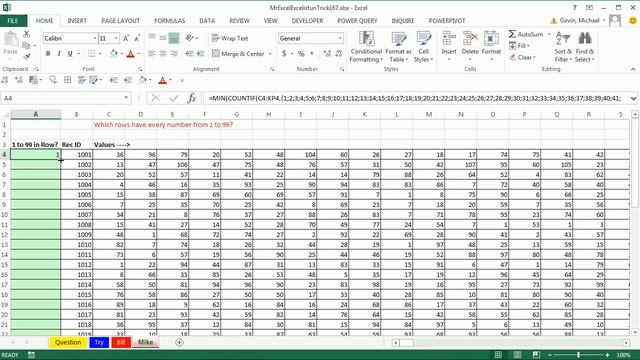Click the formula bar Enter checkmark
This screenshot has height=360, width=640.
point(174,98)
